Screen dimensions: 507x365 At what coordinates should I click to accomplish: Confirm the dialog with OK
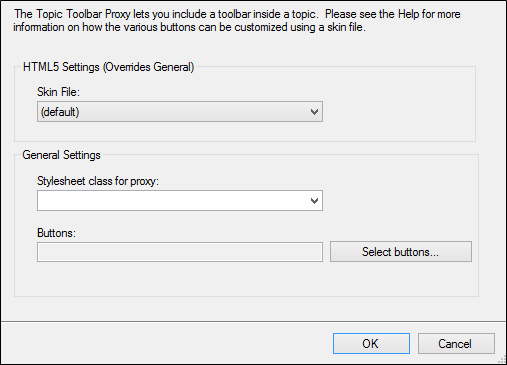[371, 343]
